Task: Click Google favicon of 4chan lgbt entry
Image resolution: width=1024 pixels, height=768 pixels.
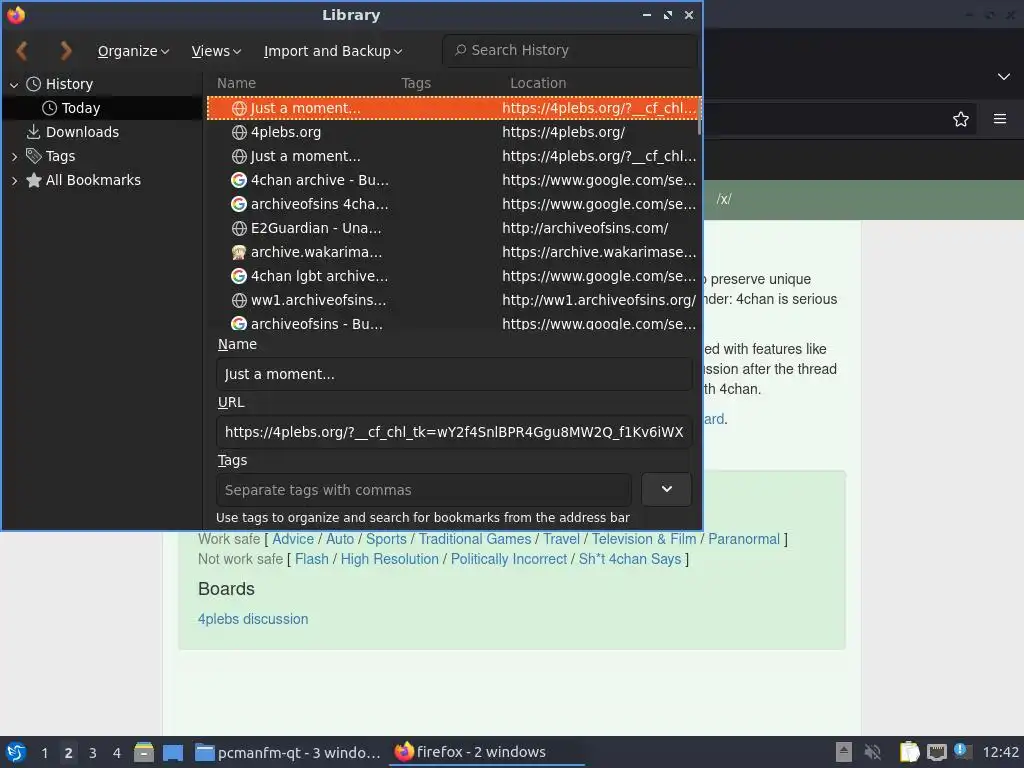Action: 239,276
